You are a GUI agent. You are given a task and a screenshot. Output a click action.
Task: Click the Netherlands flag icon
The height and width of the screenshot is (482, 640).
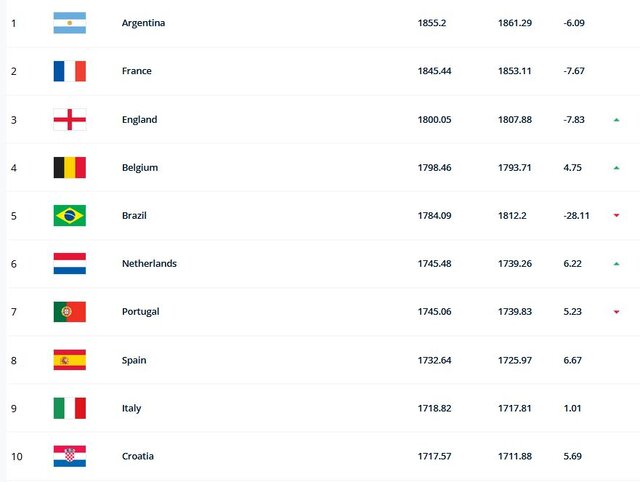tap(69, 263)
